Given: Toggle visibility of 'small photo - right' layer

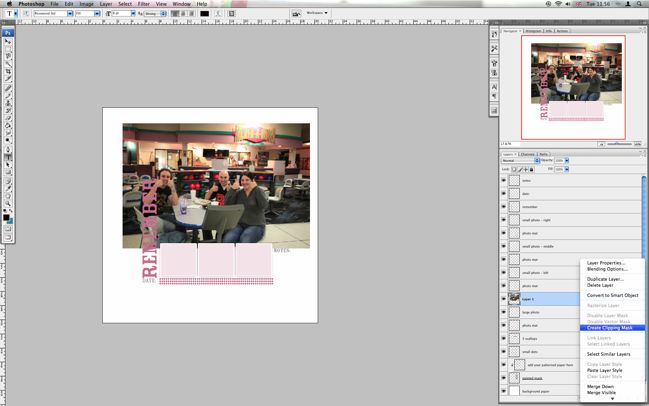Looking at the screenshot, I should click(504, 220).
